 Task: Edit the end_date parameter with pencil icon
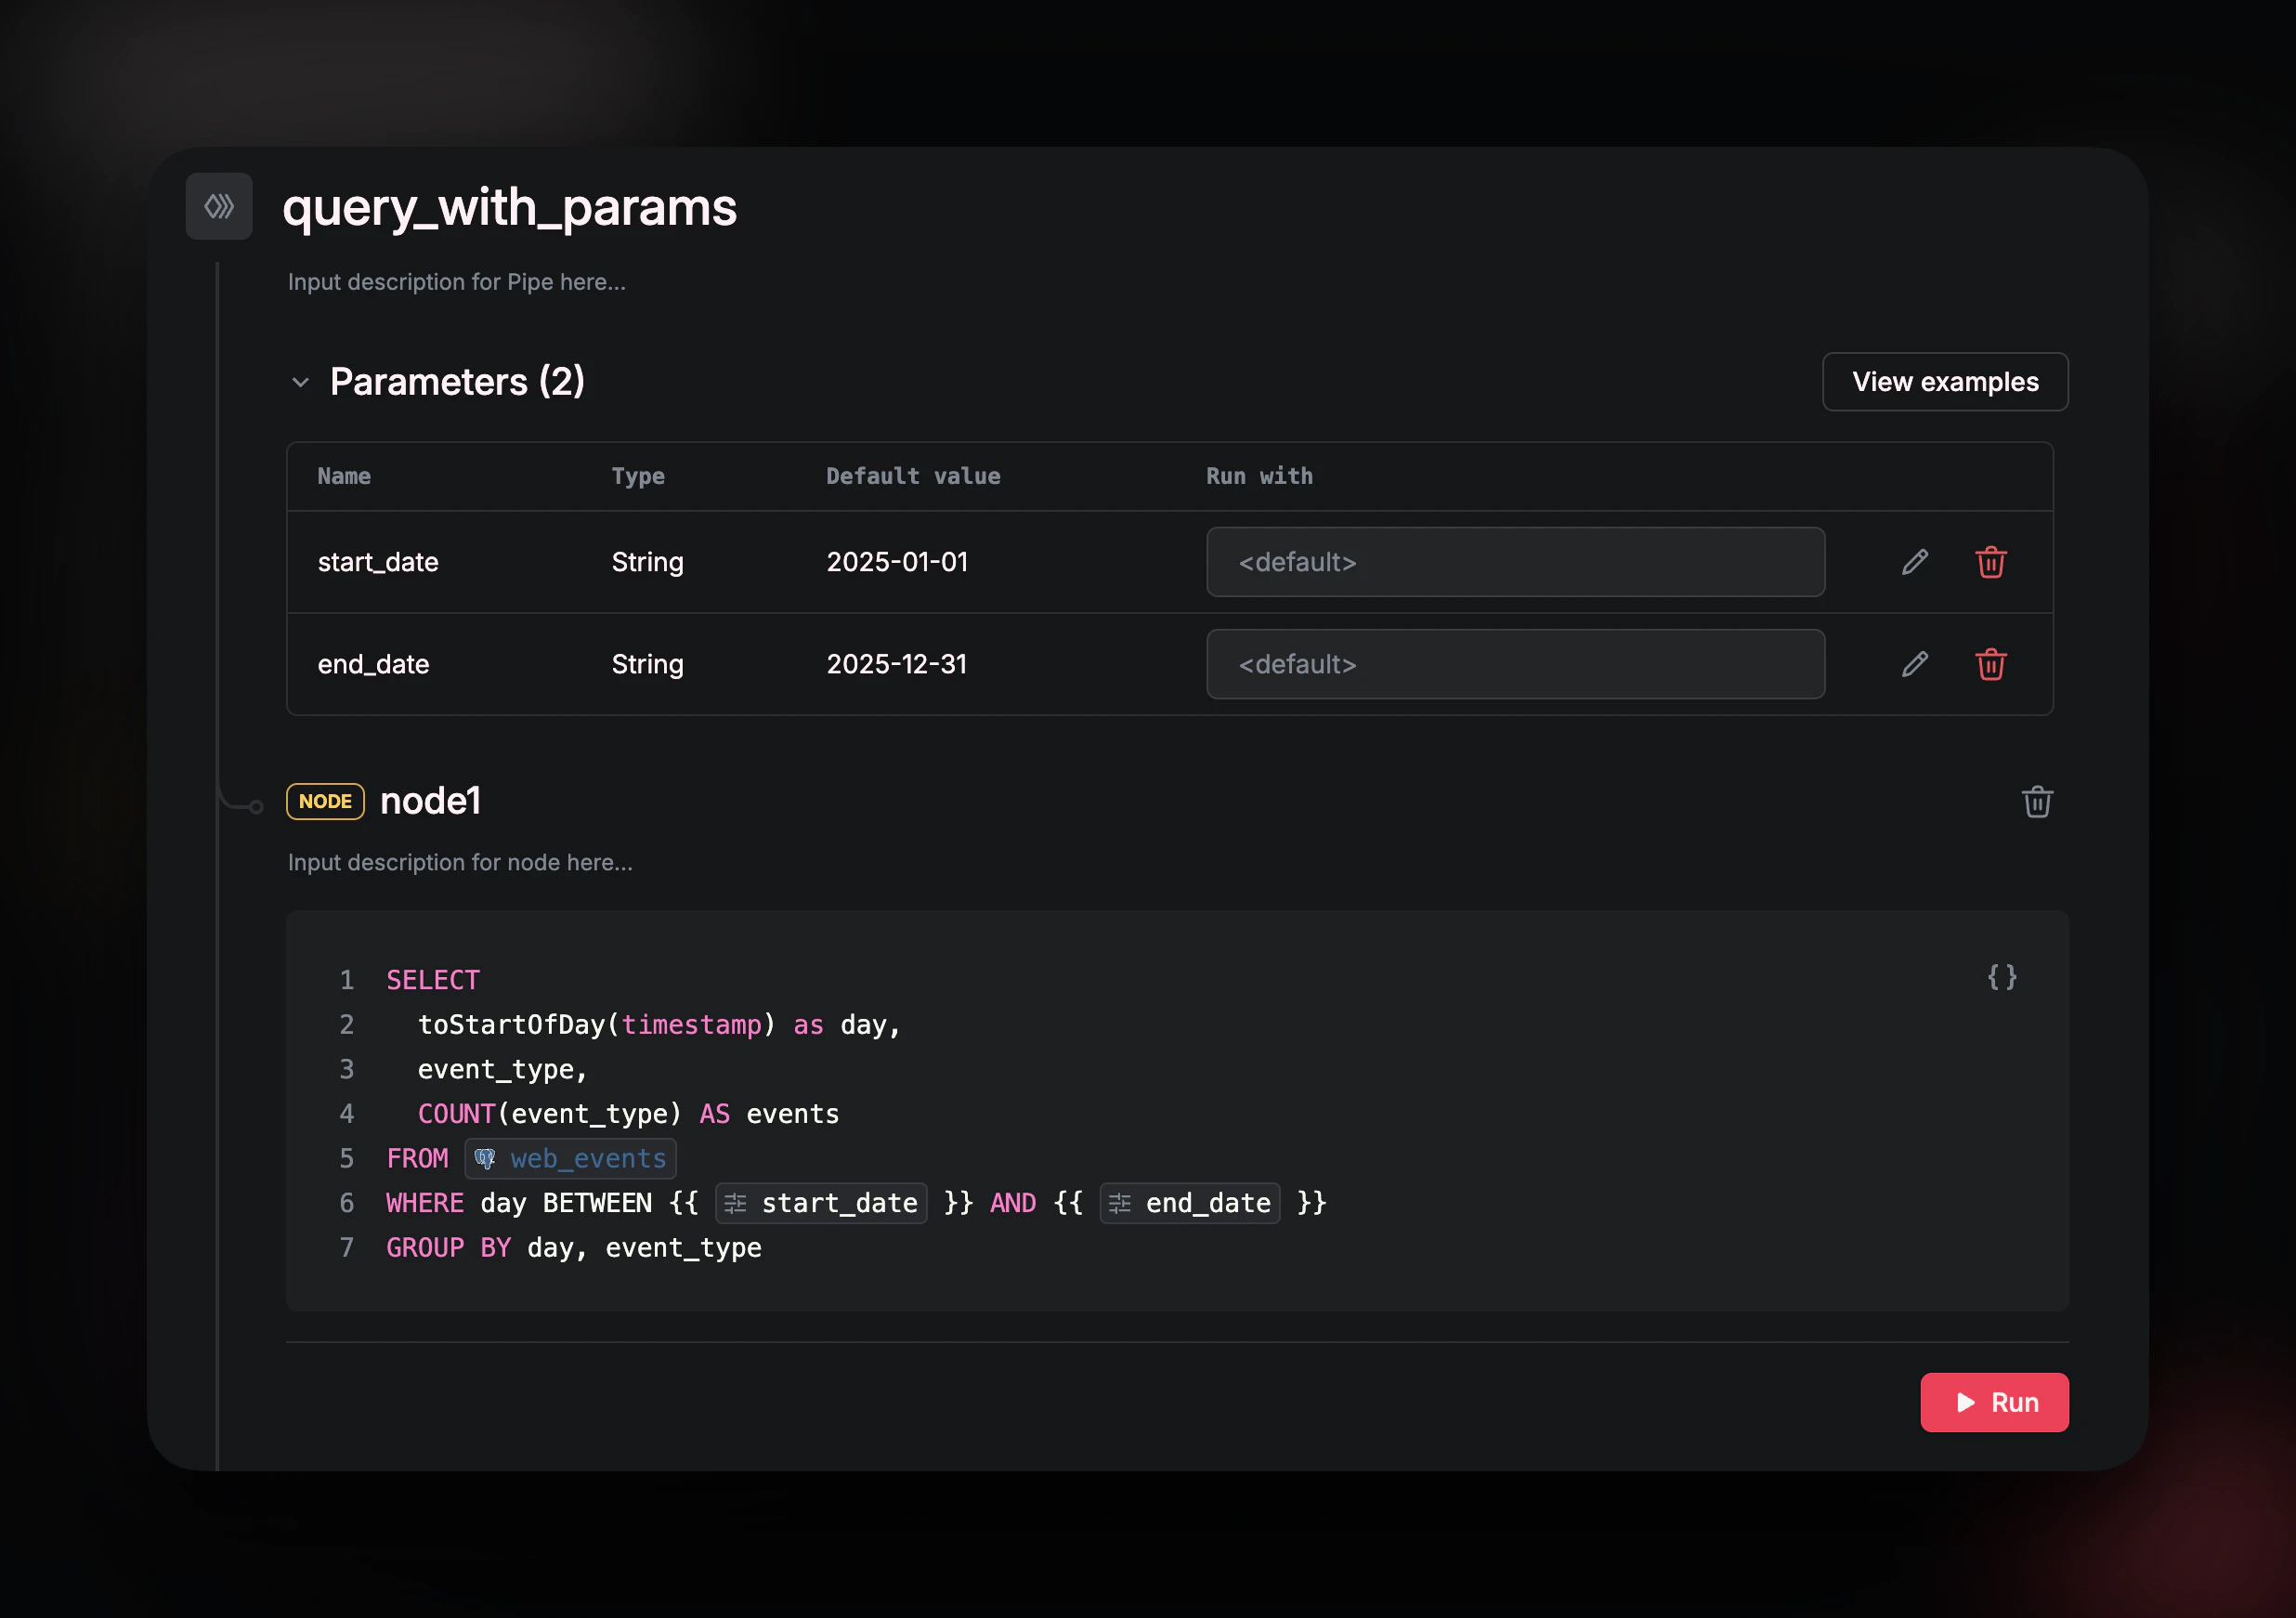[x=1914, y=664]
